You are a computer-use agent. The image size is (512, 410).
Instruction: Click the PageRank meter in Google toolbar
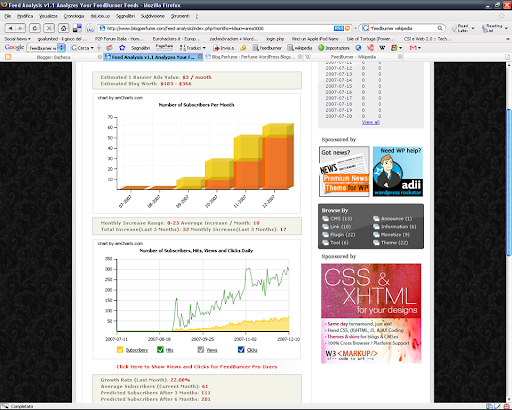click(x=164, y=47)
